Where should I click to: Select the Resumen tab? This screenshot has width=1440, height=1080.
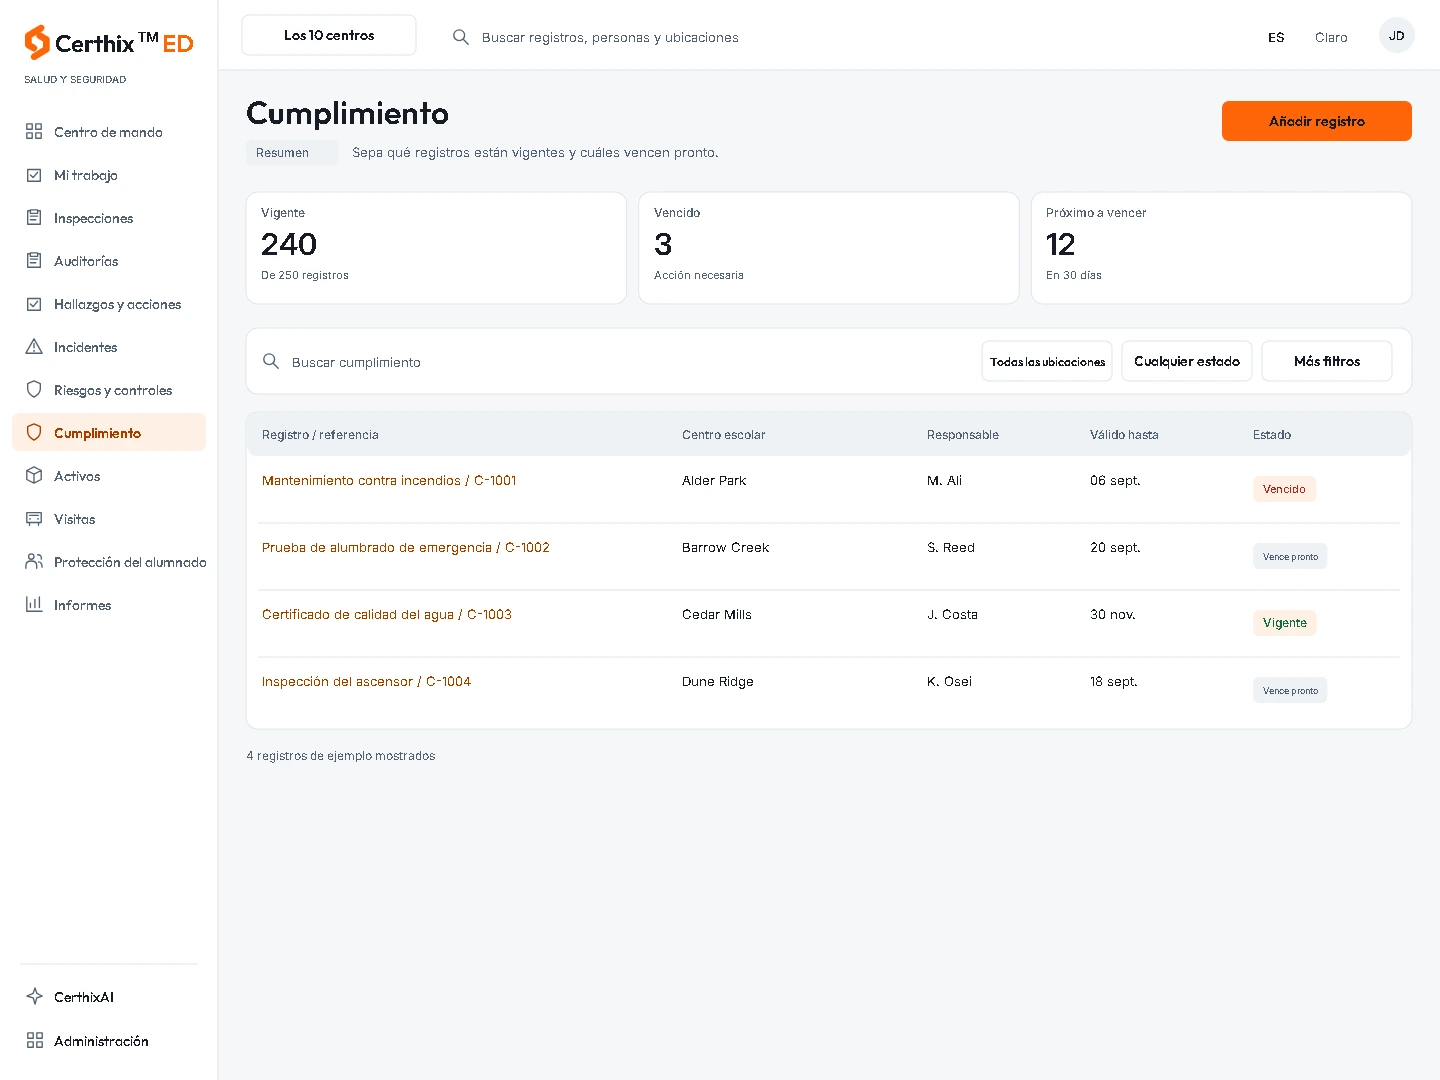[x=292, y=153]
